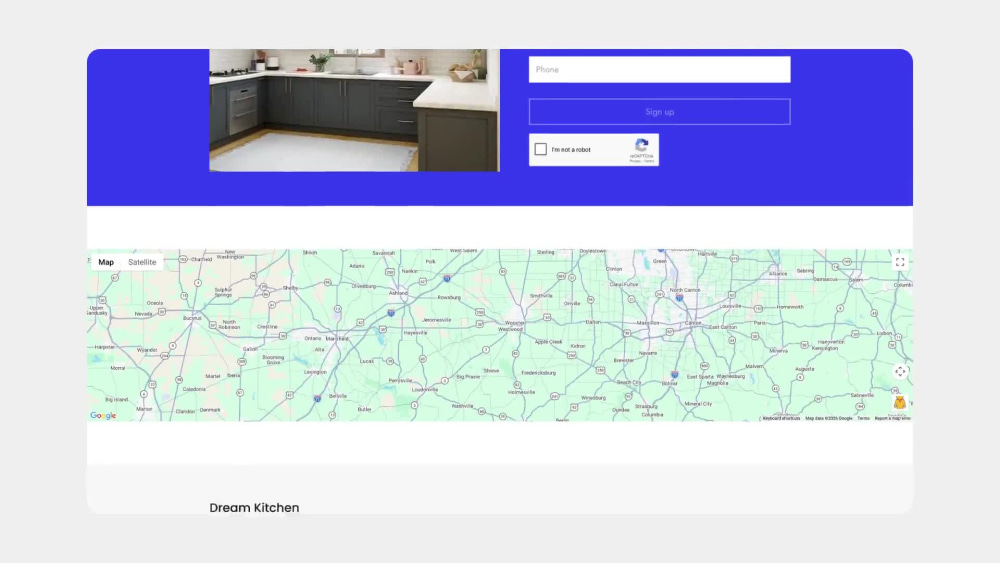Click the kitchen photo thumbnail
1000x563 pixels.
pyautogui.click(x=355, y=110)
